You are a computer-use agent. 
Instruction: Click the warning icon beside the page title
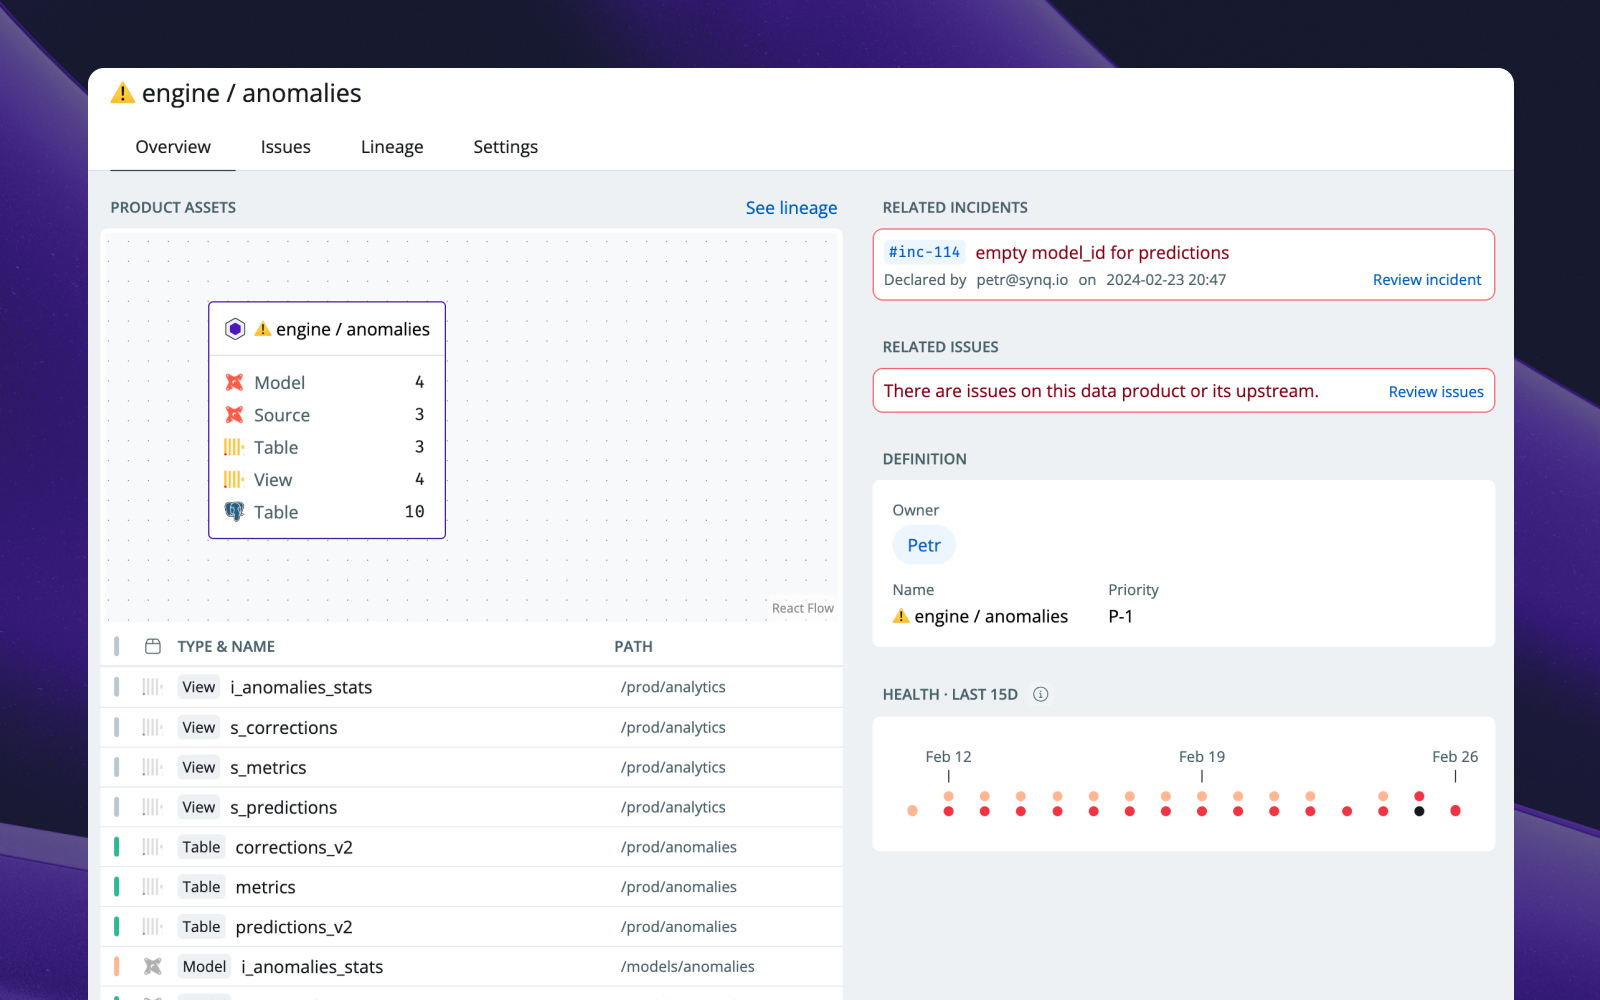(x=122, y=93)
